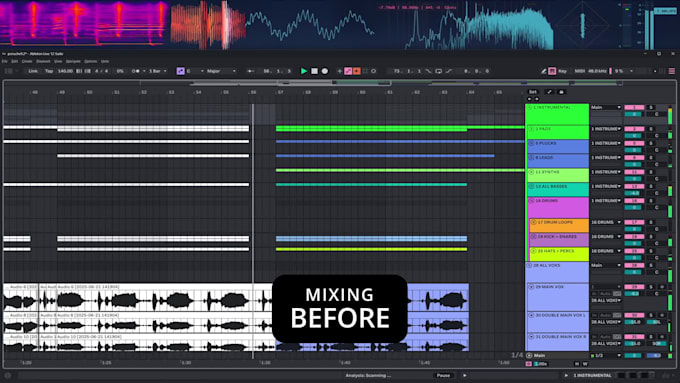680x383 pixels.
Task: Adjust the 13 ALL BASSES track volume slider
Action: 634,193
